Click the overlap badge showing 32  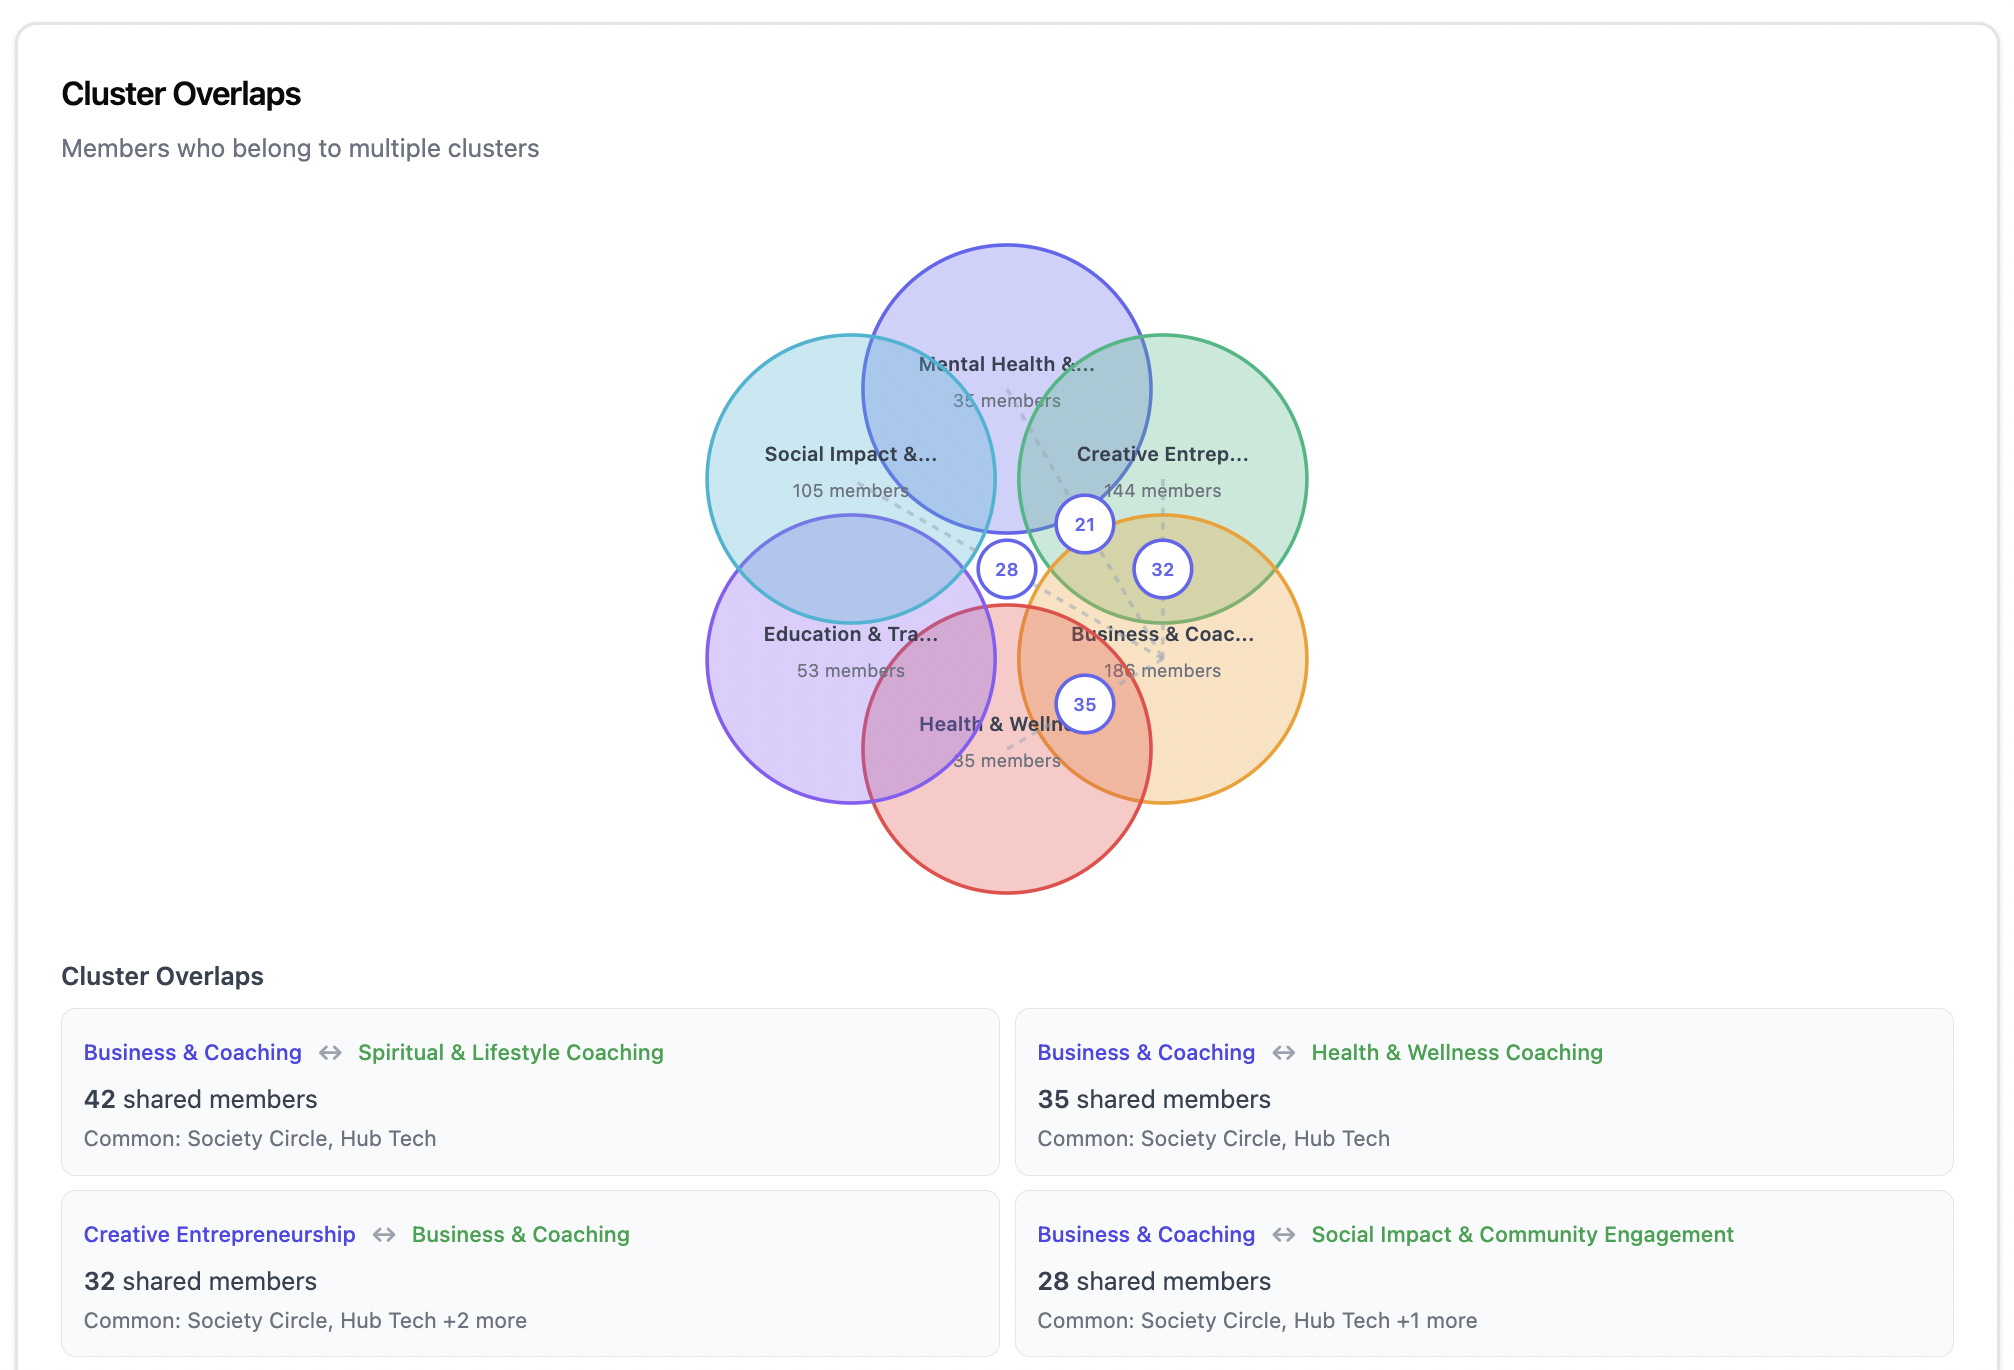[x=1162, y=569]
